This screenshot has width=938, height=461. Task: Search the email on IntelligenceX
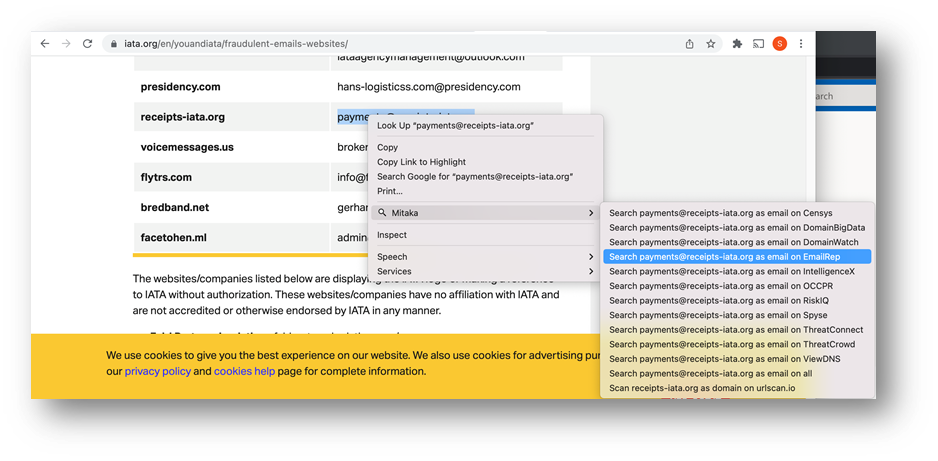(x=737, y=271)
